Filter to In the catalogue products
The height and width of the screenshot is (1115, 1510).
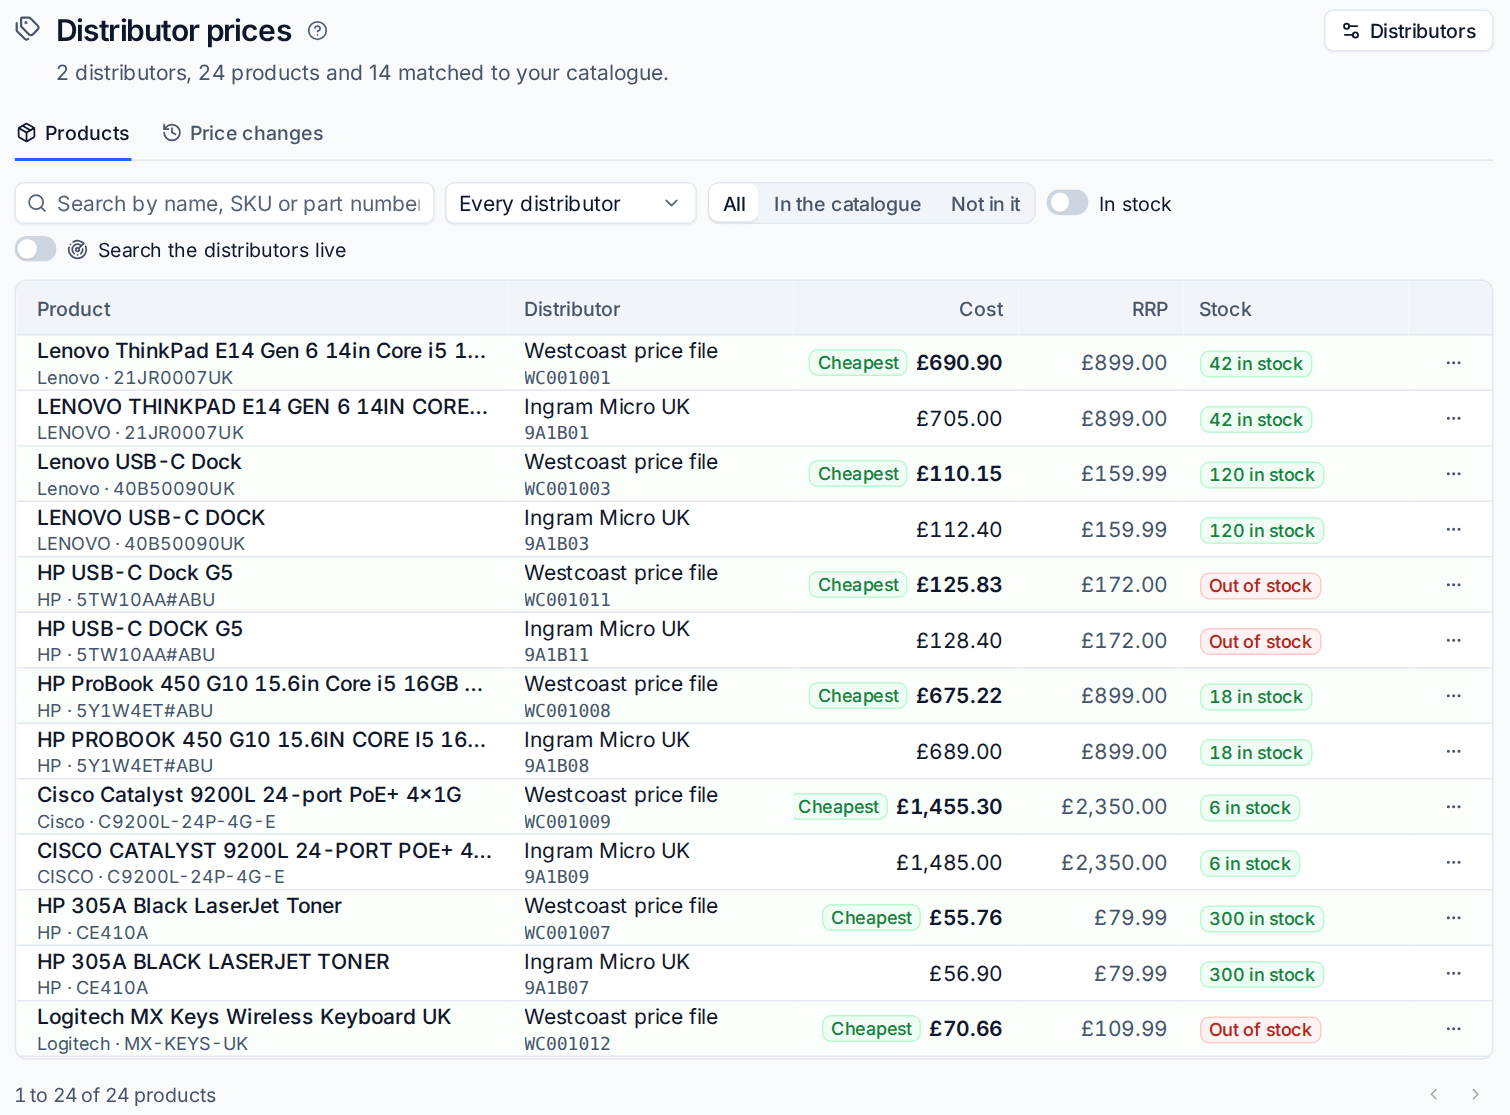[847, 204]
